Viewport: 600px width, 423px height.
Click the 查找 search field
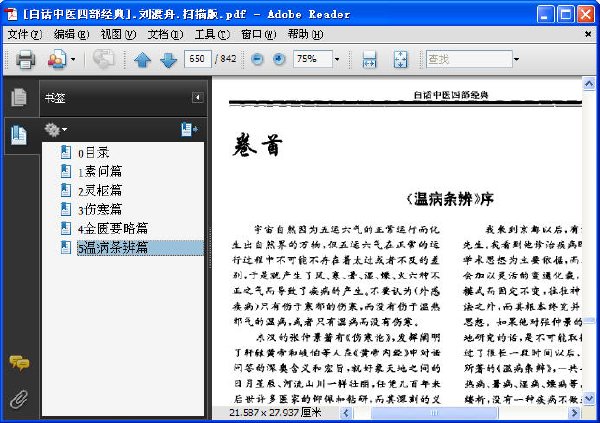[x=469, y=59]
